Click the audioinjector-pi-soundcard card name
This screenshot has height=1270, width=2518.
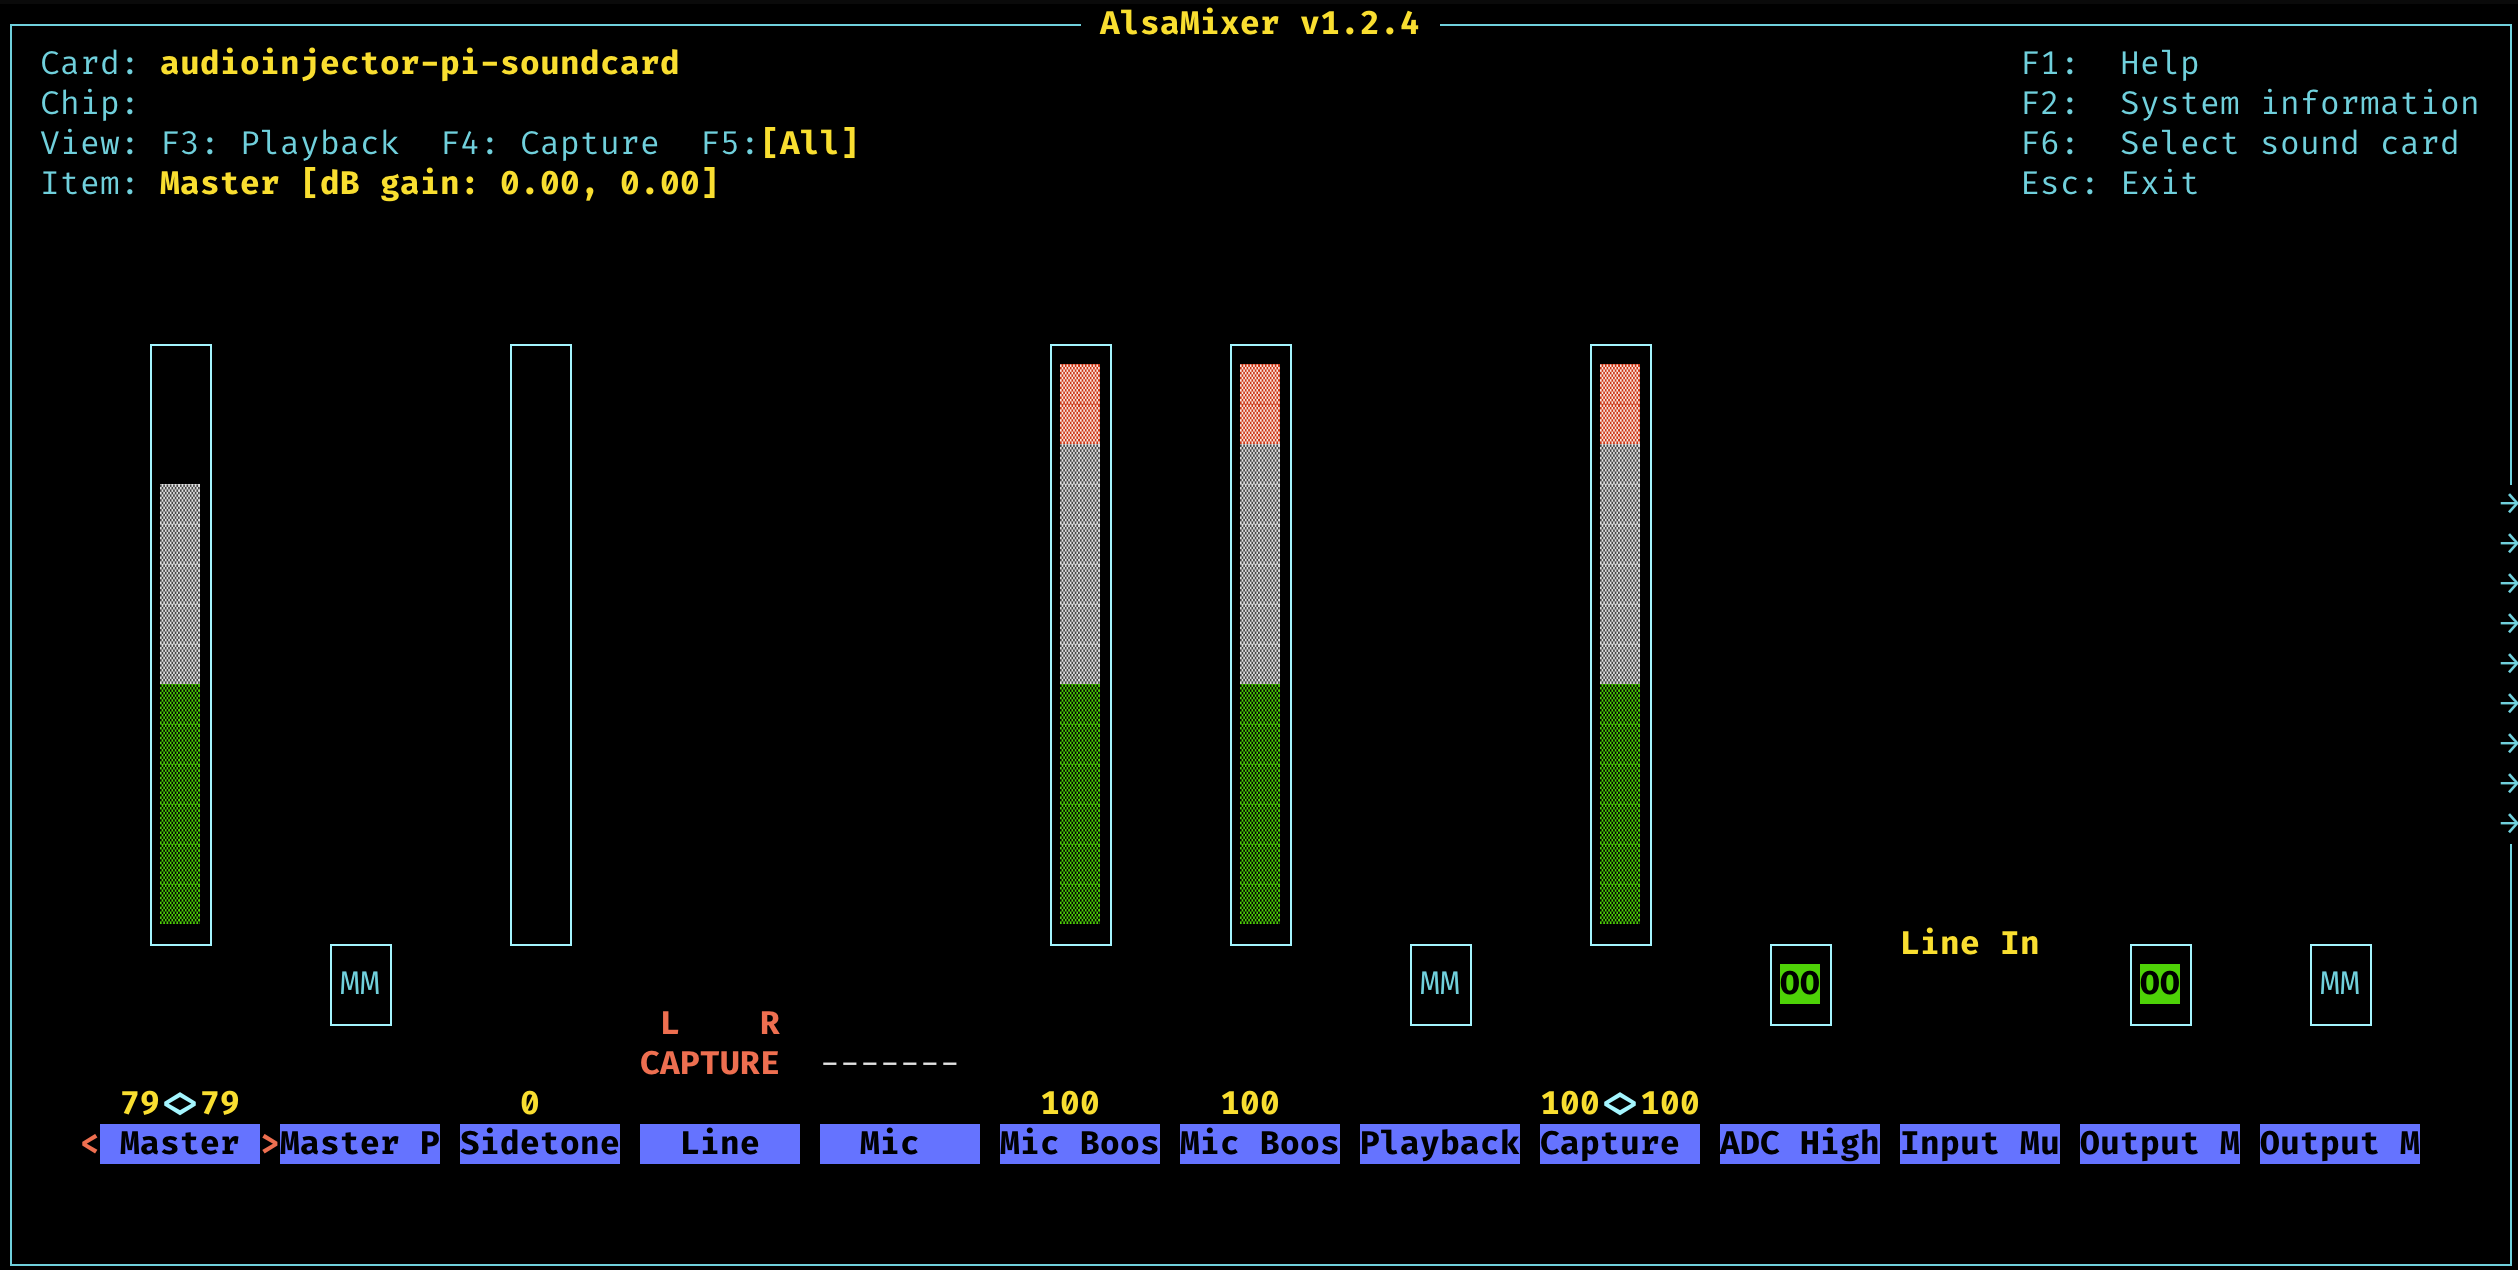pyautogui.click(x=420, y=64)
